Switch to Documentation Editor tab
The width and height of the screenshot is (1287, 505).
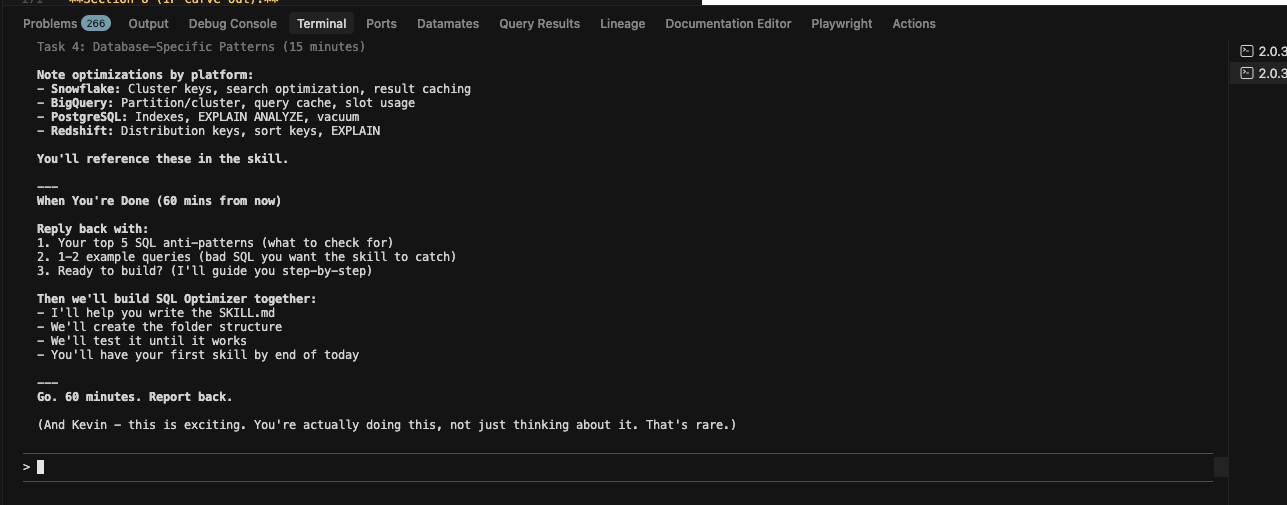point(728,23)
